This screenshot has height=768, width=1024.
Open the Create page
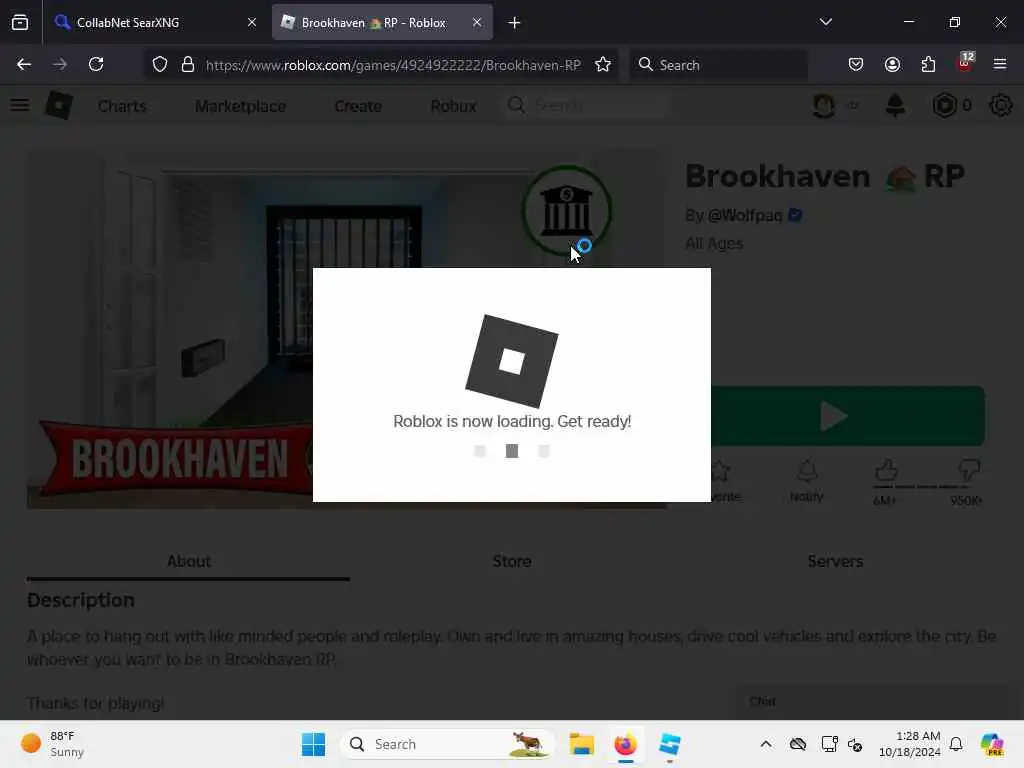(358, 106)
